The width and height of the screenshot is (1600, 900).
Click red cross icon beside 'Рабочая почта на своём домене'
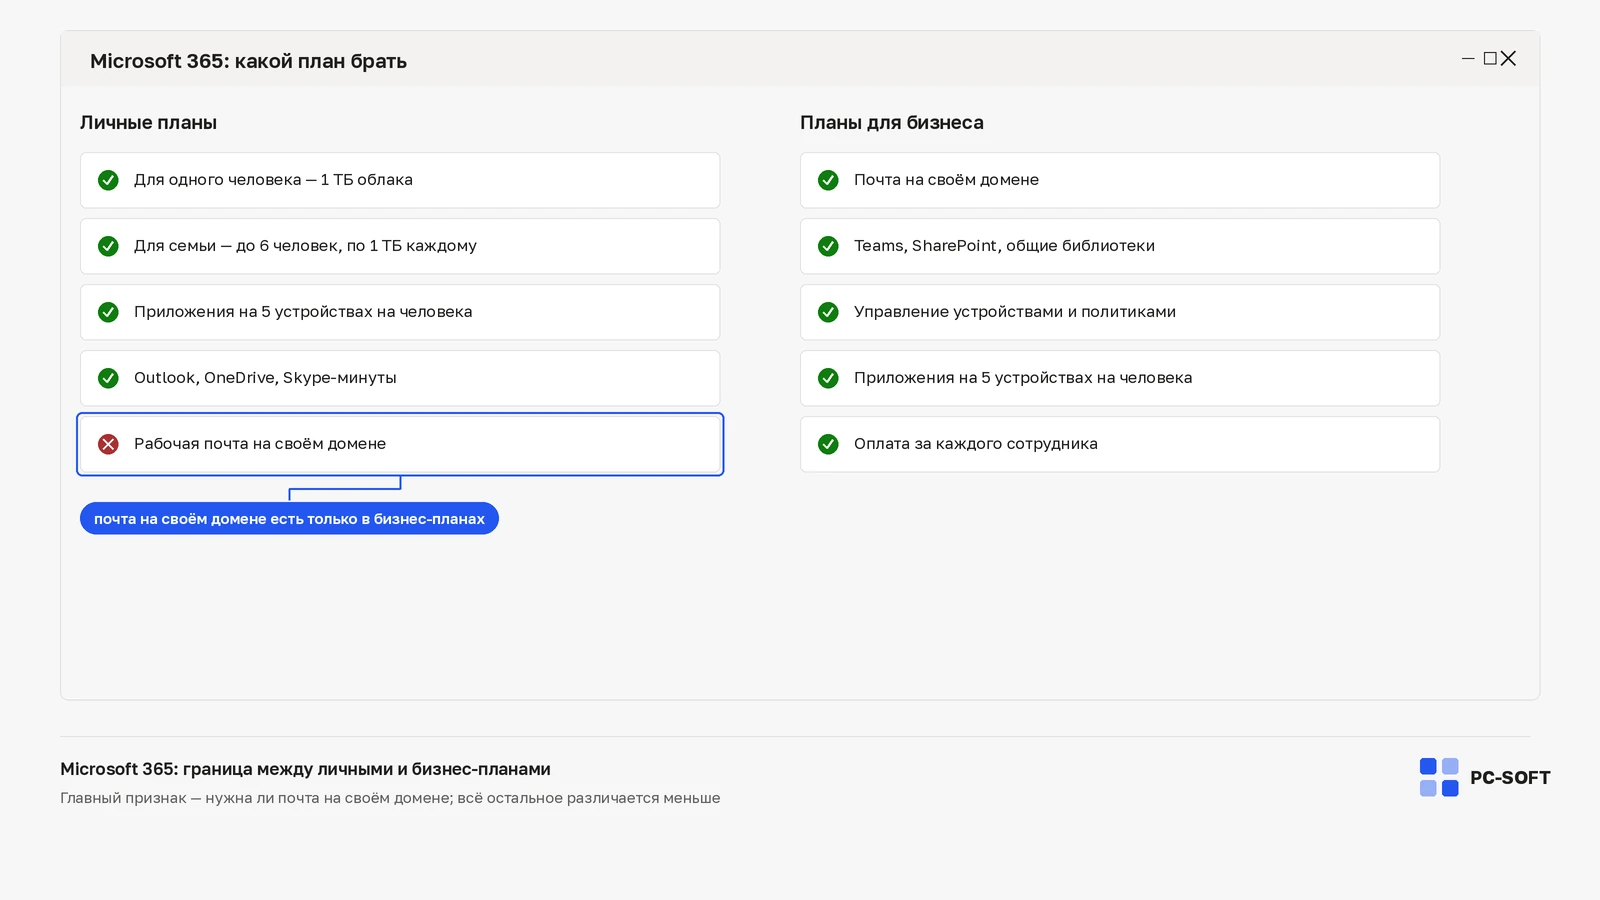pos(108,444)
